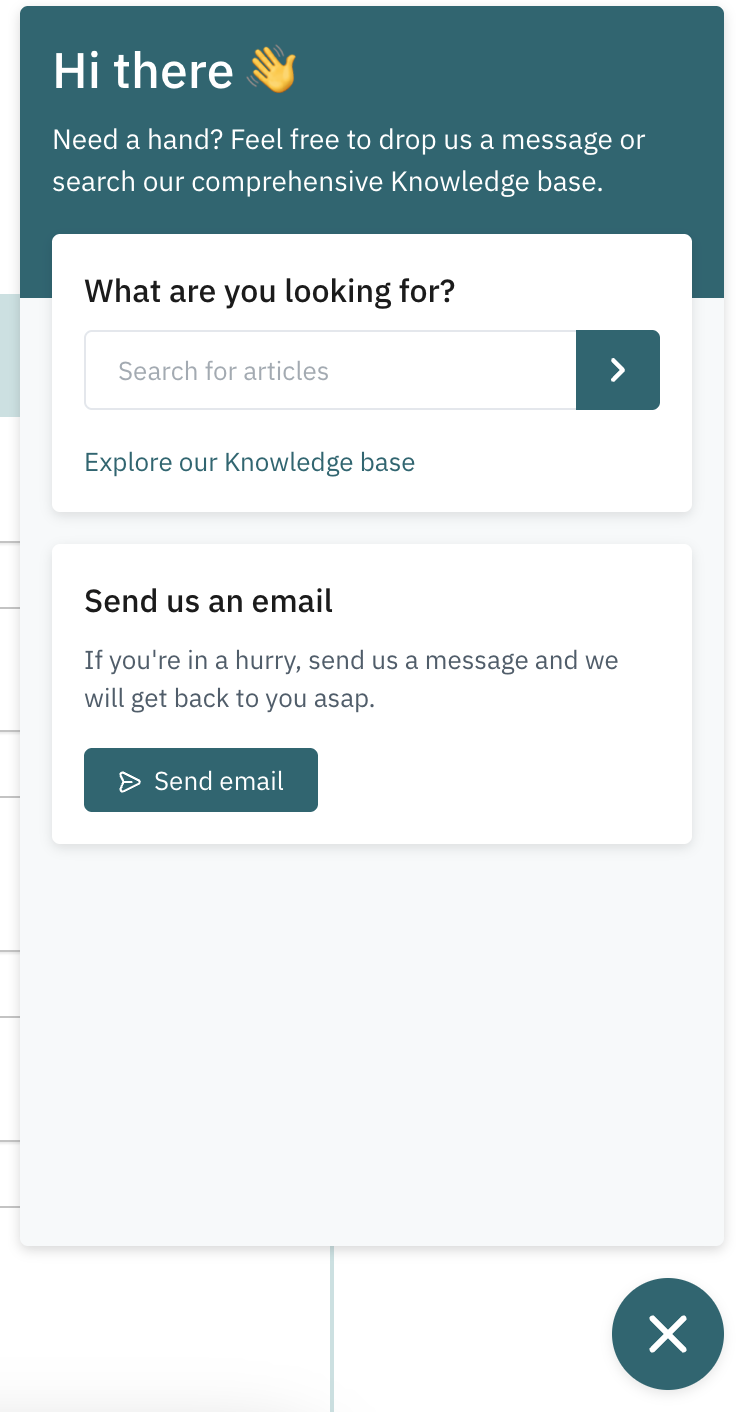Click the vertical divider line below the widget
750x1412 pixels.
coord(331,1328)
